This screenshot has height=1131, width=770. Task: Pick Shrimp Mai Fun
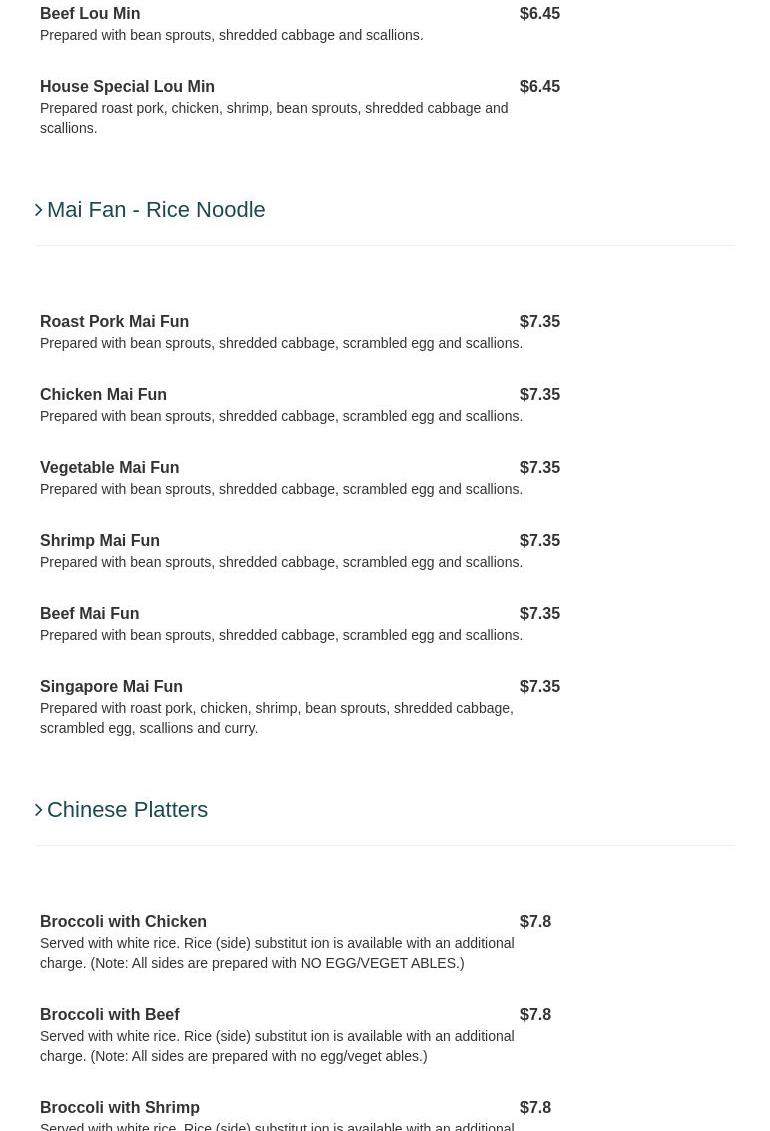pos(100,541)
